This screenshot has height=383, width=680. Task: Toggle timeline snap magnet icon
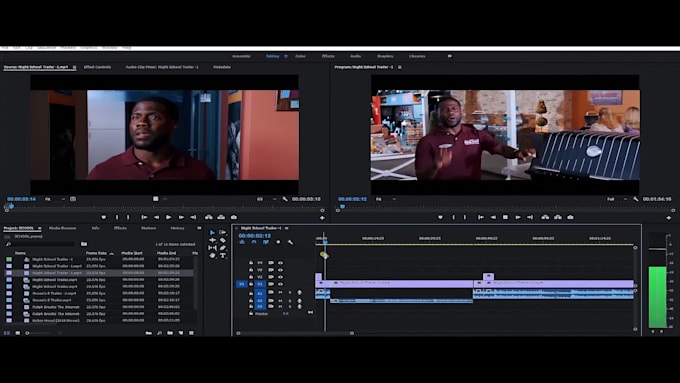pos(254,242)
